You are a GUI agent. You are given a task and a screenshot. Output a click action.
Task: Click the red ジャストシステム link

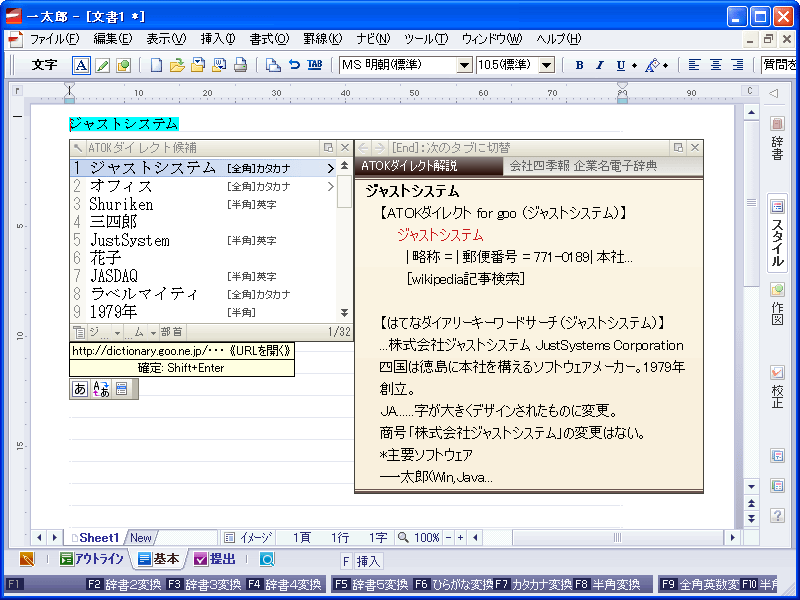coord(440,235)
